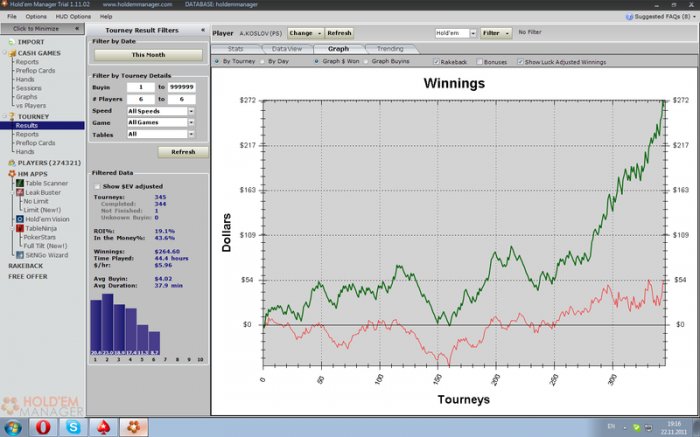The height and width of the screenshot is (437, 700).
Task: Click Refresh under tourney filters
Action: coord(183,152)
